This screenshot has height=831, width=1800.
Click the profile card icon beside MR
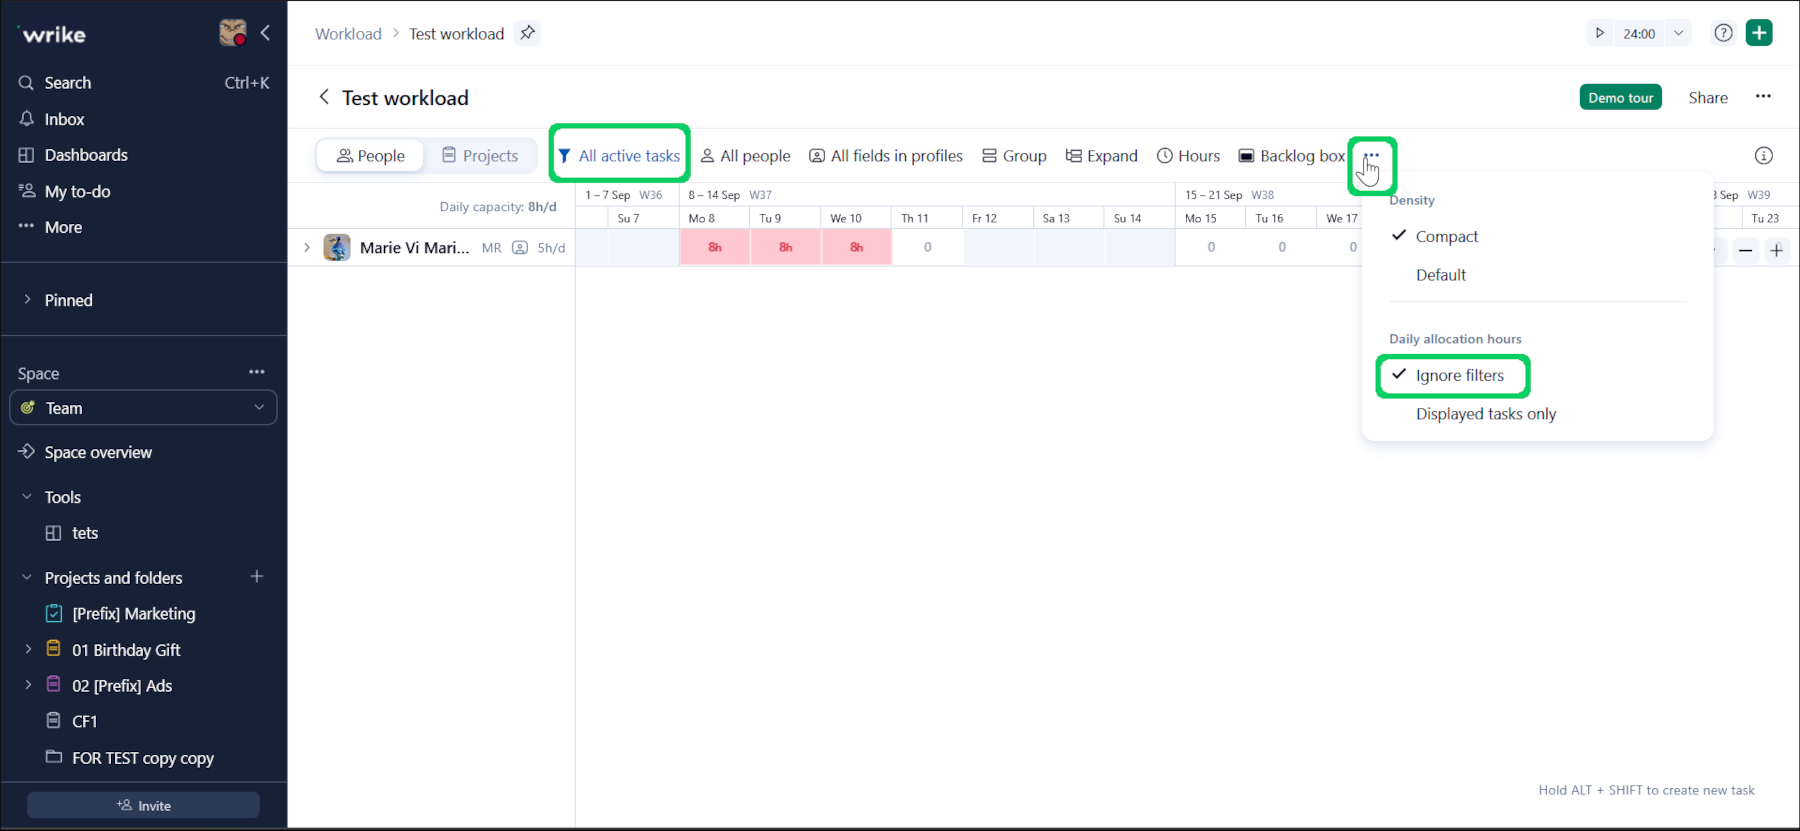tap(520, 248)
